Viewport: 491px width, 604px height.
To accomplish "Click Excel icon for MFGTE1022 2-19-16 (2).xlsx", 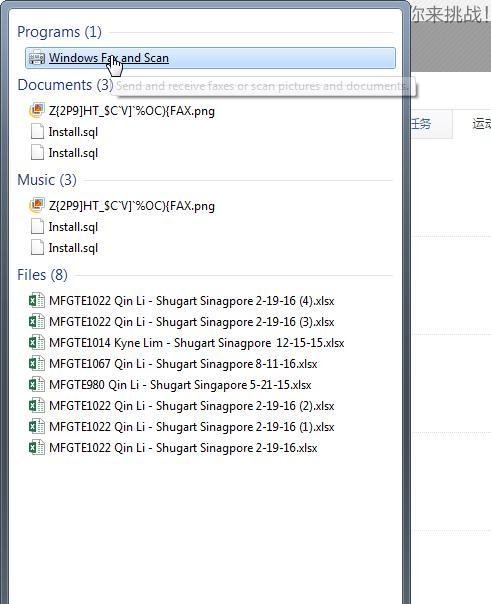I will (x=37, y=406).
